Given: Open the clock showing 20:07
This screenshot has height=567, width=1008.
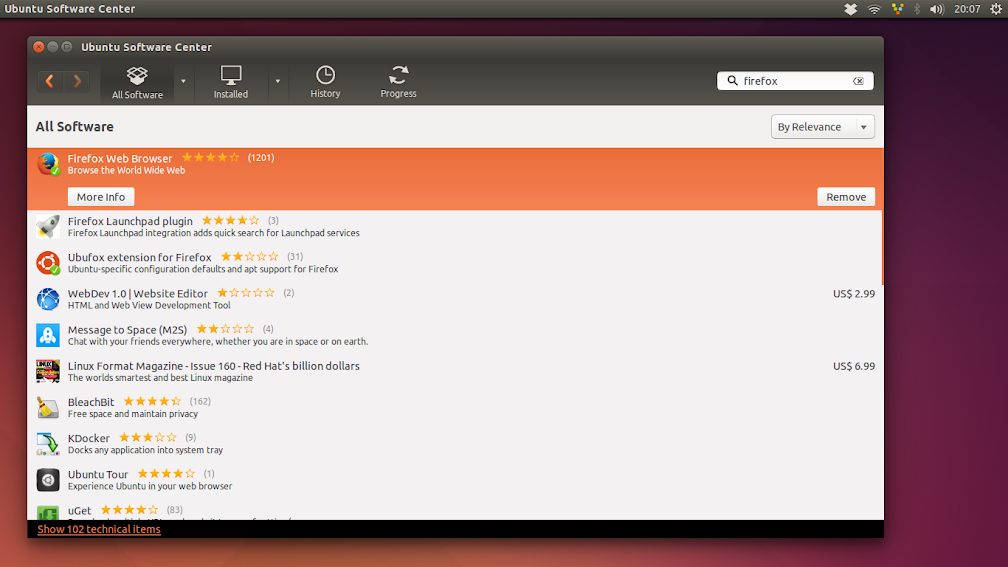Looking at the screenshot, I should pos(967,9).
